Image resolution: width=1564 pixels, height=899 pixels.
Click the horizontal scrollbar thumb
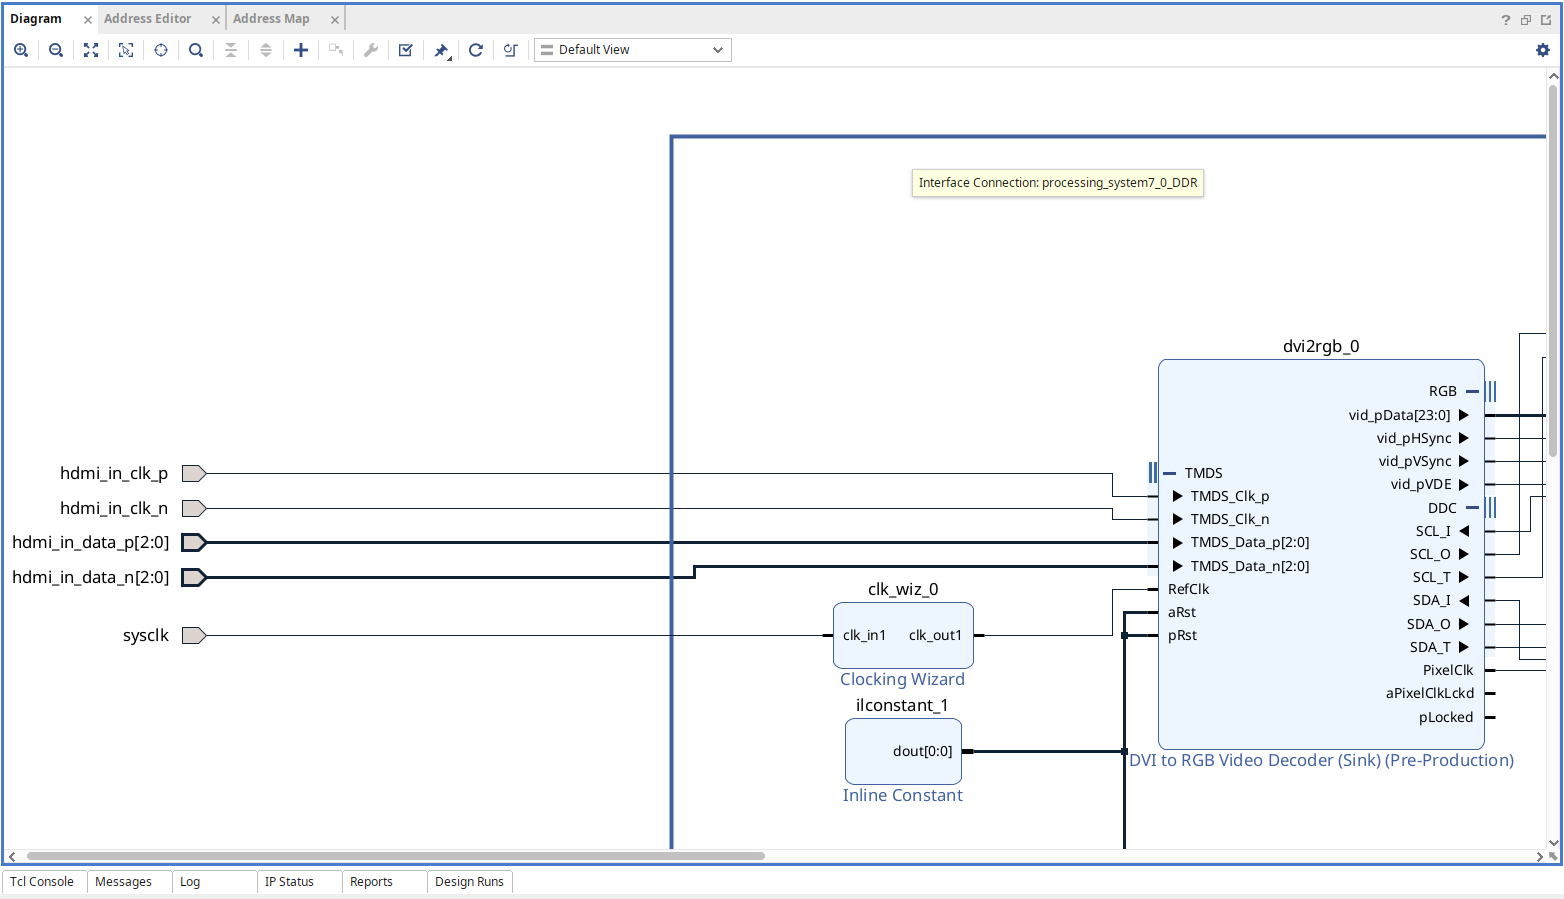click(395, 856)
